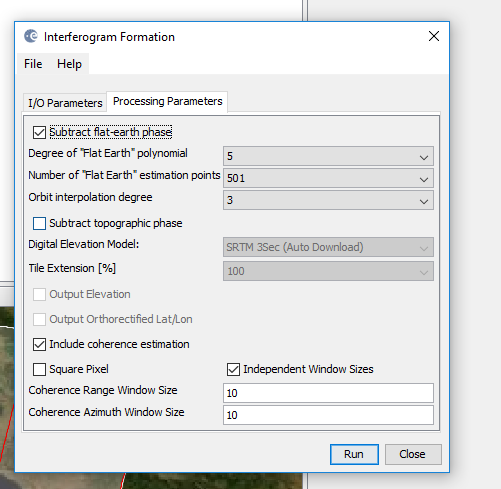Enable Subtract topographic phase checkbox
This screenshot has width=501, height=489.
coord(39,223)
